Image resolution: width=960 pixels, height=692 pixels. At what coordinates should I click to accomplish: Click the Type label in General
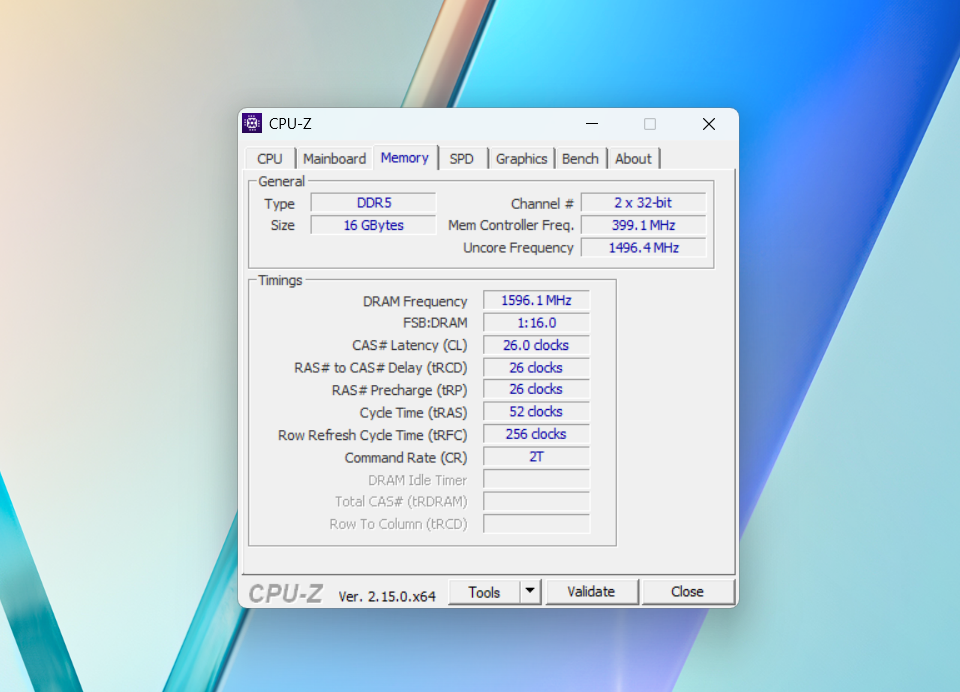(x=280, y=204)
